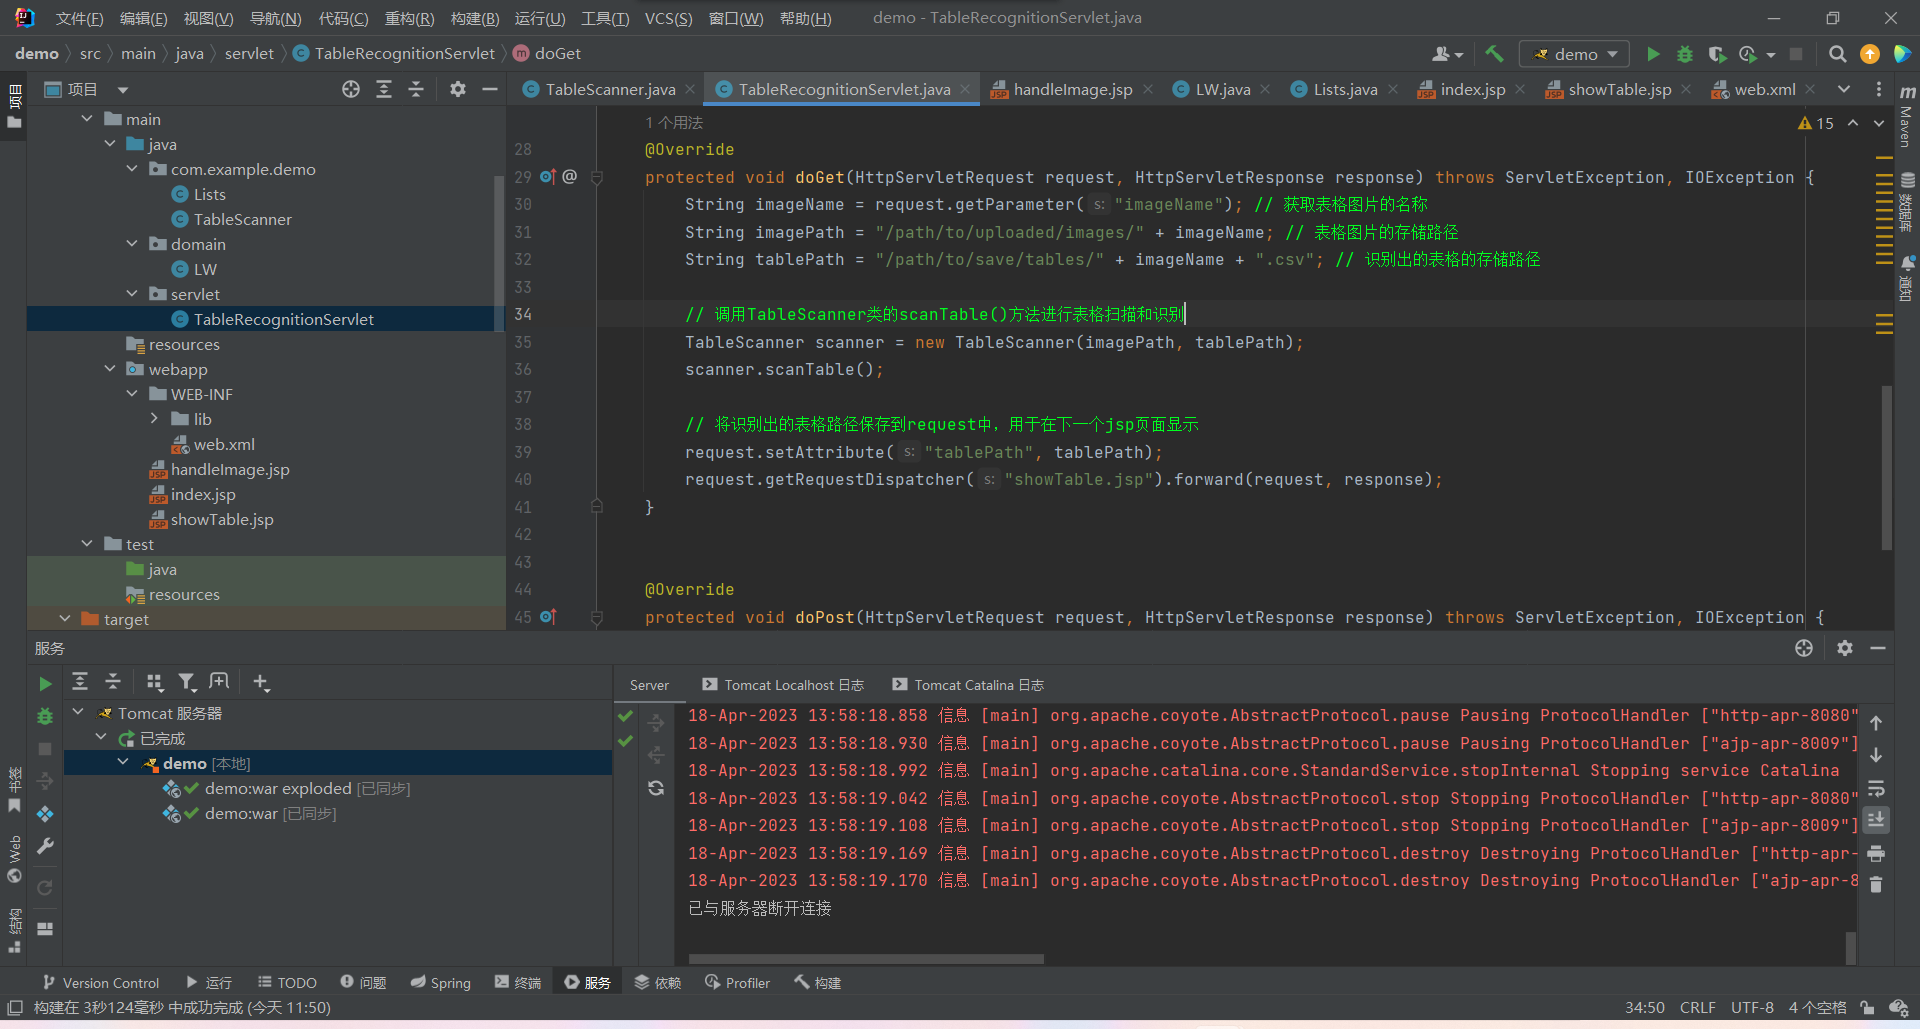This screenshot has width=1920, height=1029.
Task: Click the console horizontal scrollbar
Action: (x=866, y=959)
